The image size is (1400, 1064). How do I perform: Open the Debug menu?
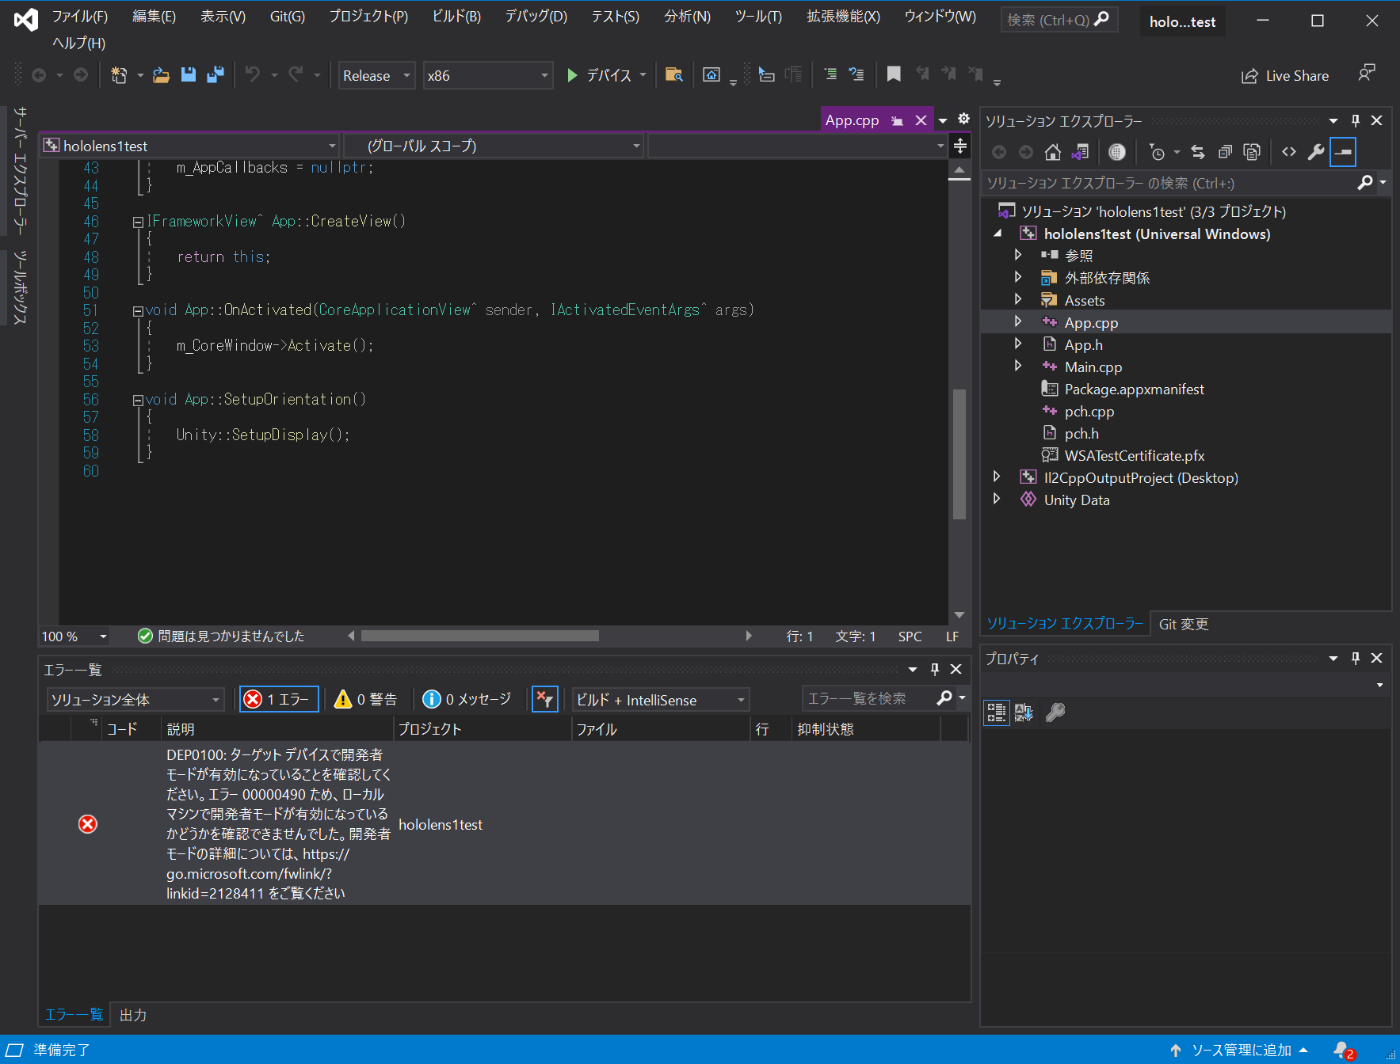pos(536,17)
